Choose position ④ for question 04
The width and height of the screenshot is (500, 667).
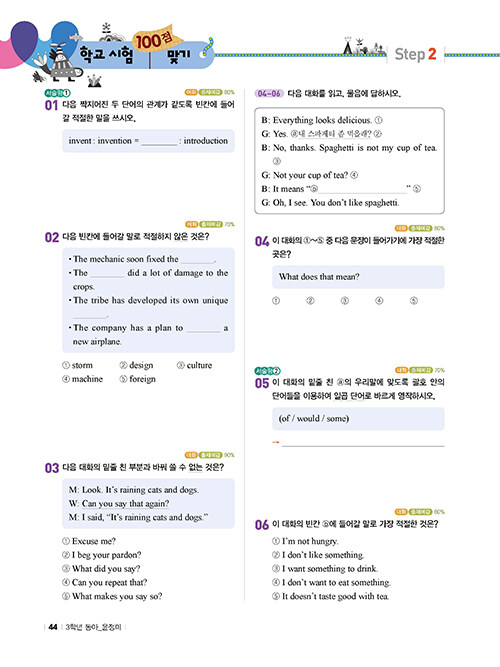[379, 301]
